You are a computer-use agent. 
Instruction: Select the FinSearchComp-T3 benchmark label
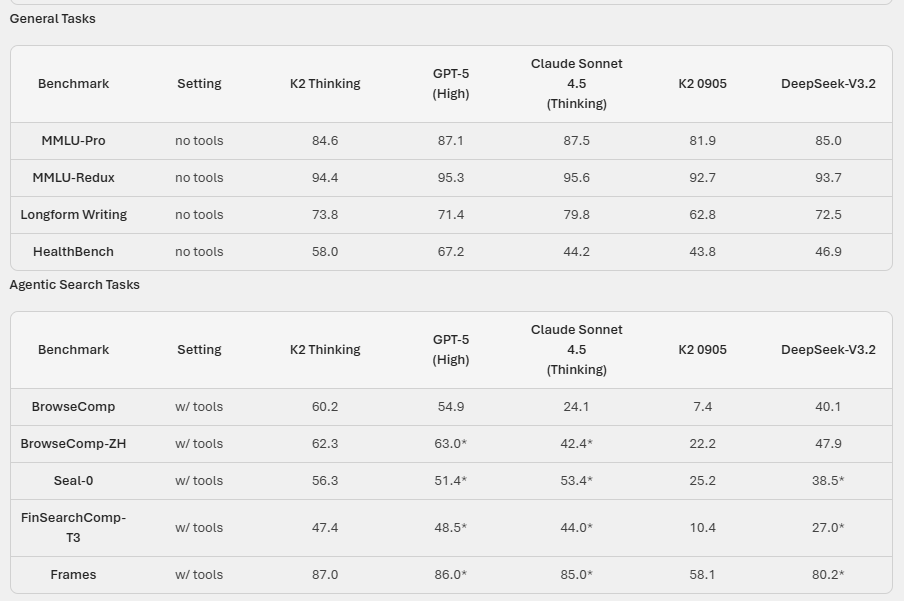click(73, 528)
